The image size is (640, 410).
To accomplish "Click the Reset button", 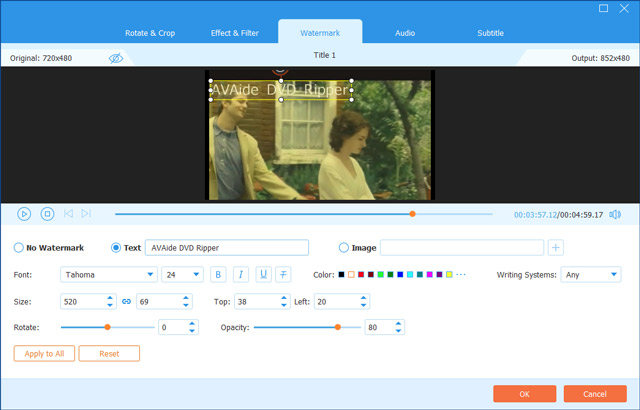I will (109, 353).
